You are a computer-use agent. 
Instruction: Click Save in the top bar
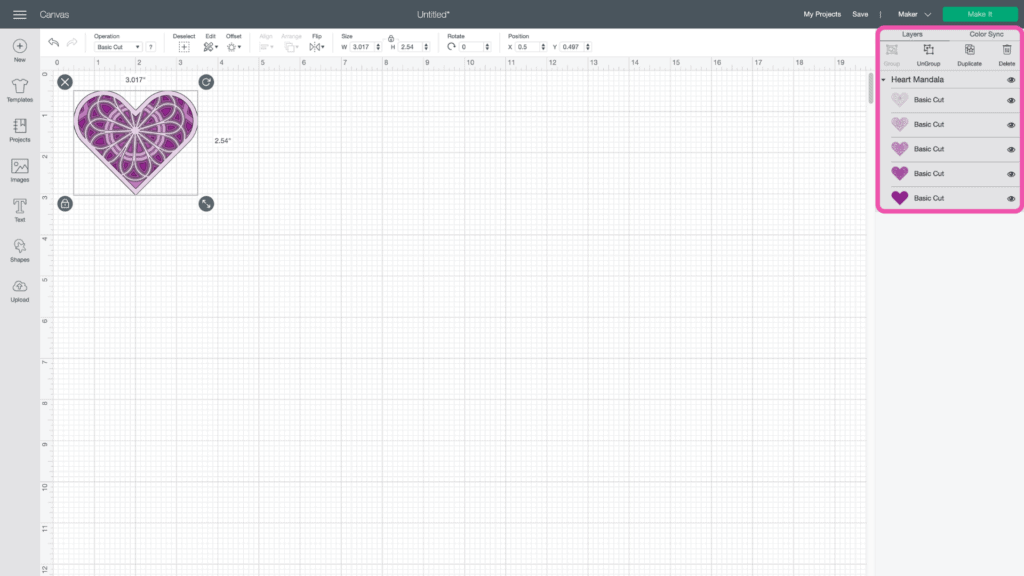point(860,14)
